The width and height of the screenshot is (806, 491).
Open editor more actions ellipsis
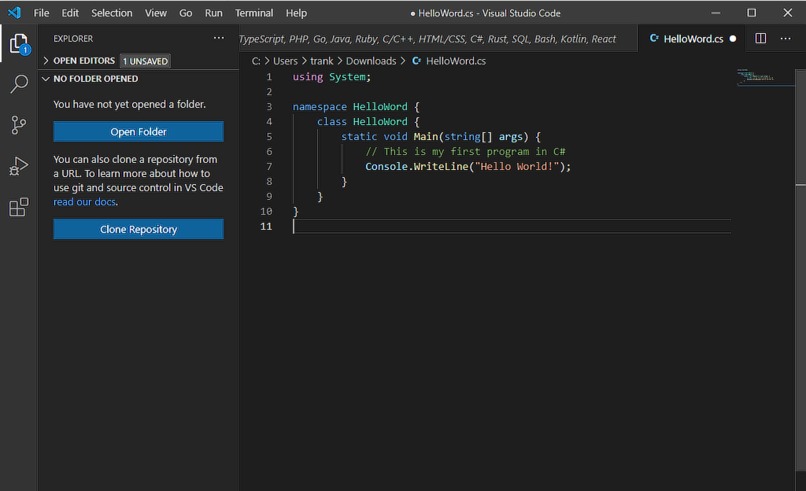785,39
